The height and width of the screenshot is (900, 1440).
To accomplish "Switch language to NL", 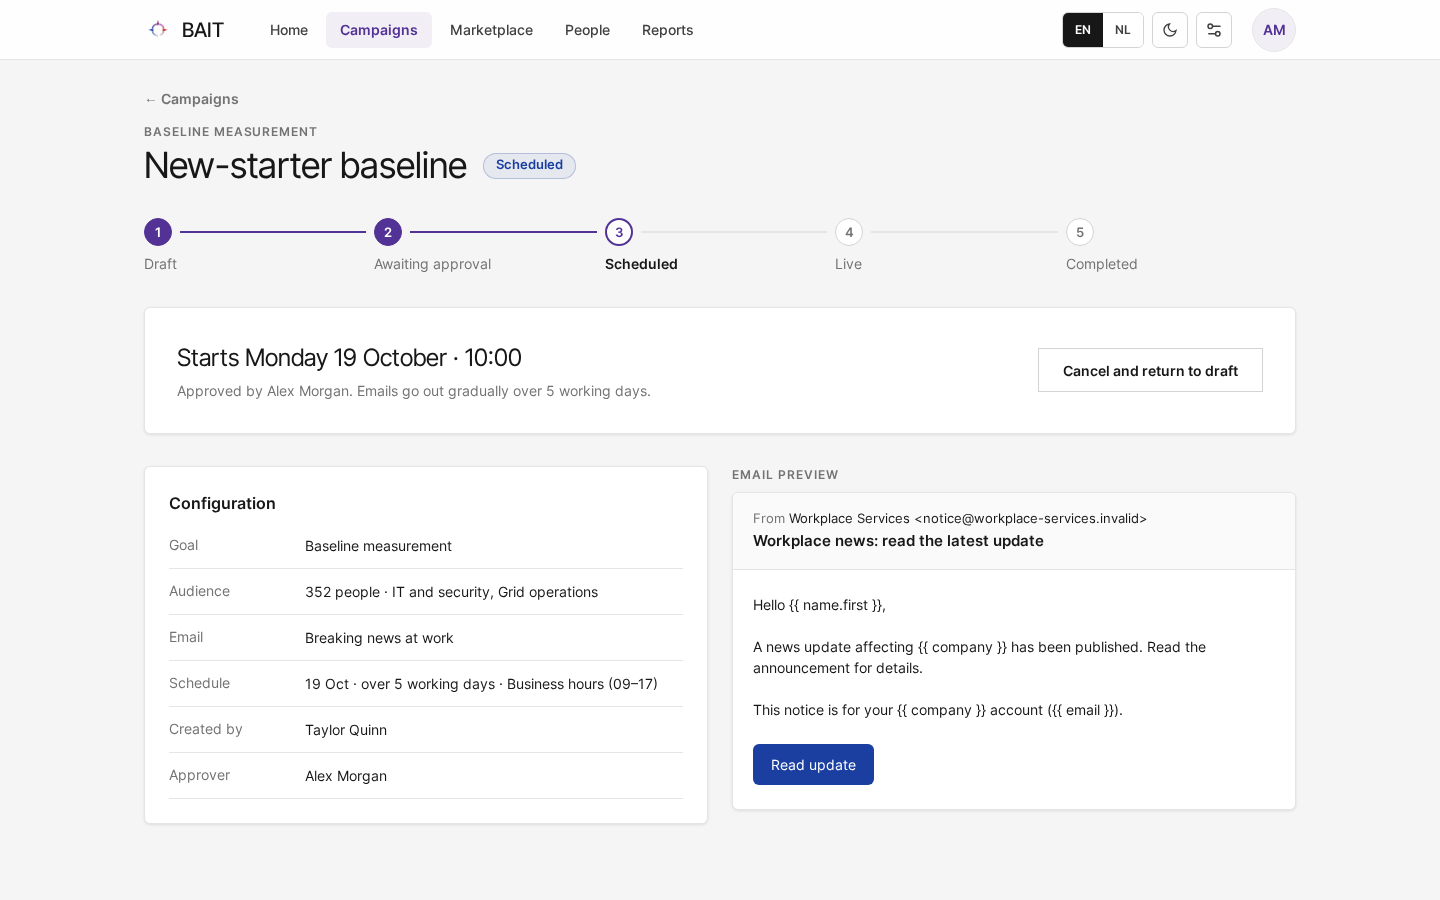I will [1123, 30].
